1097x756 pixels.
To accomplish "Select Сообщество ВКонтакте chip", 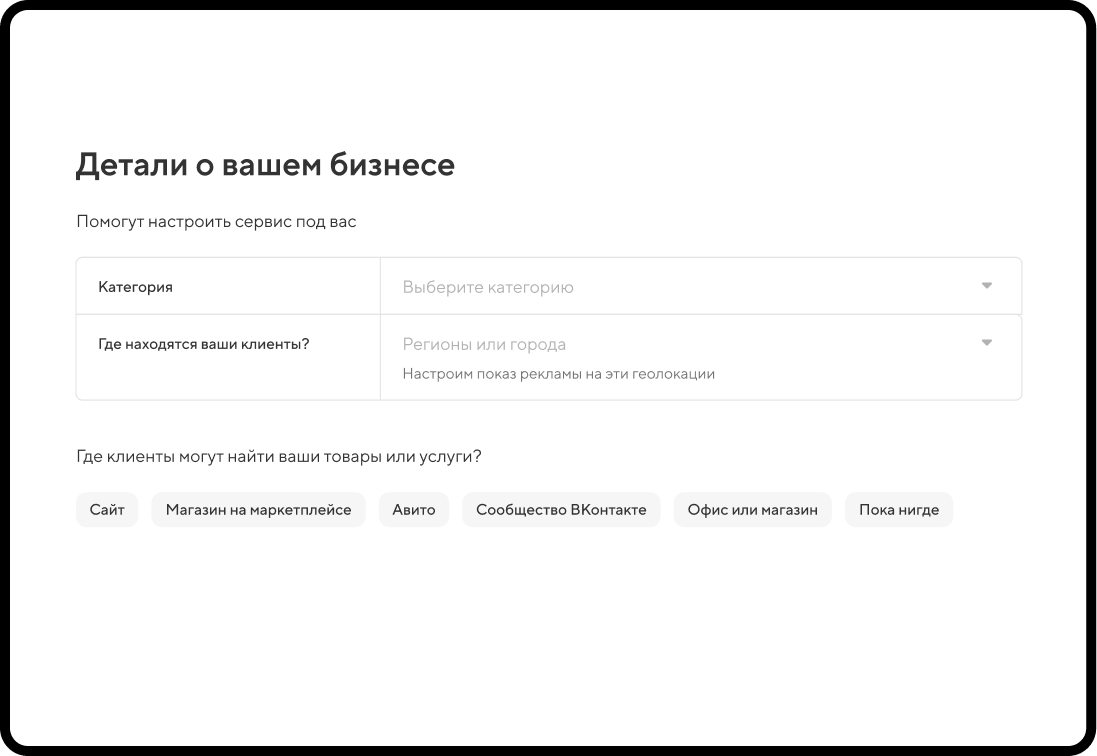I will coord(561,509).
